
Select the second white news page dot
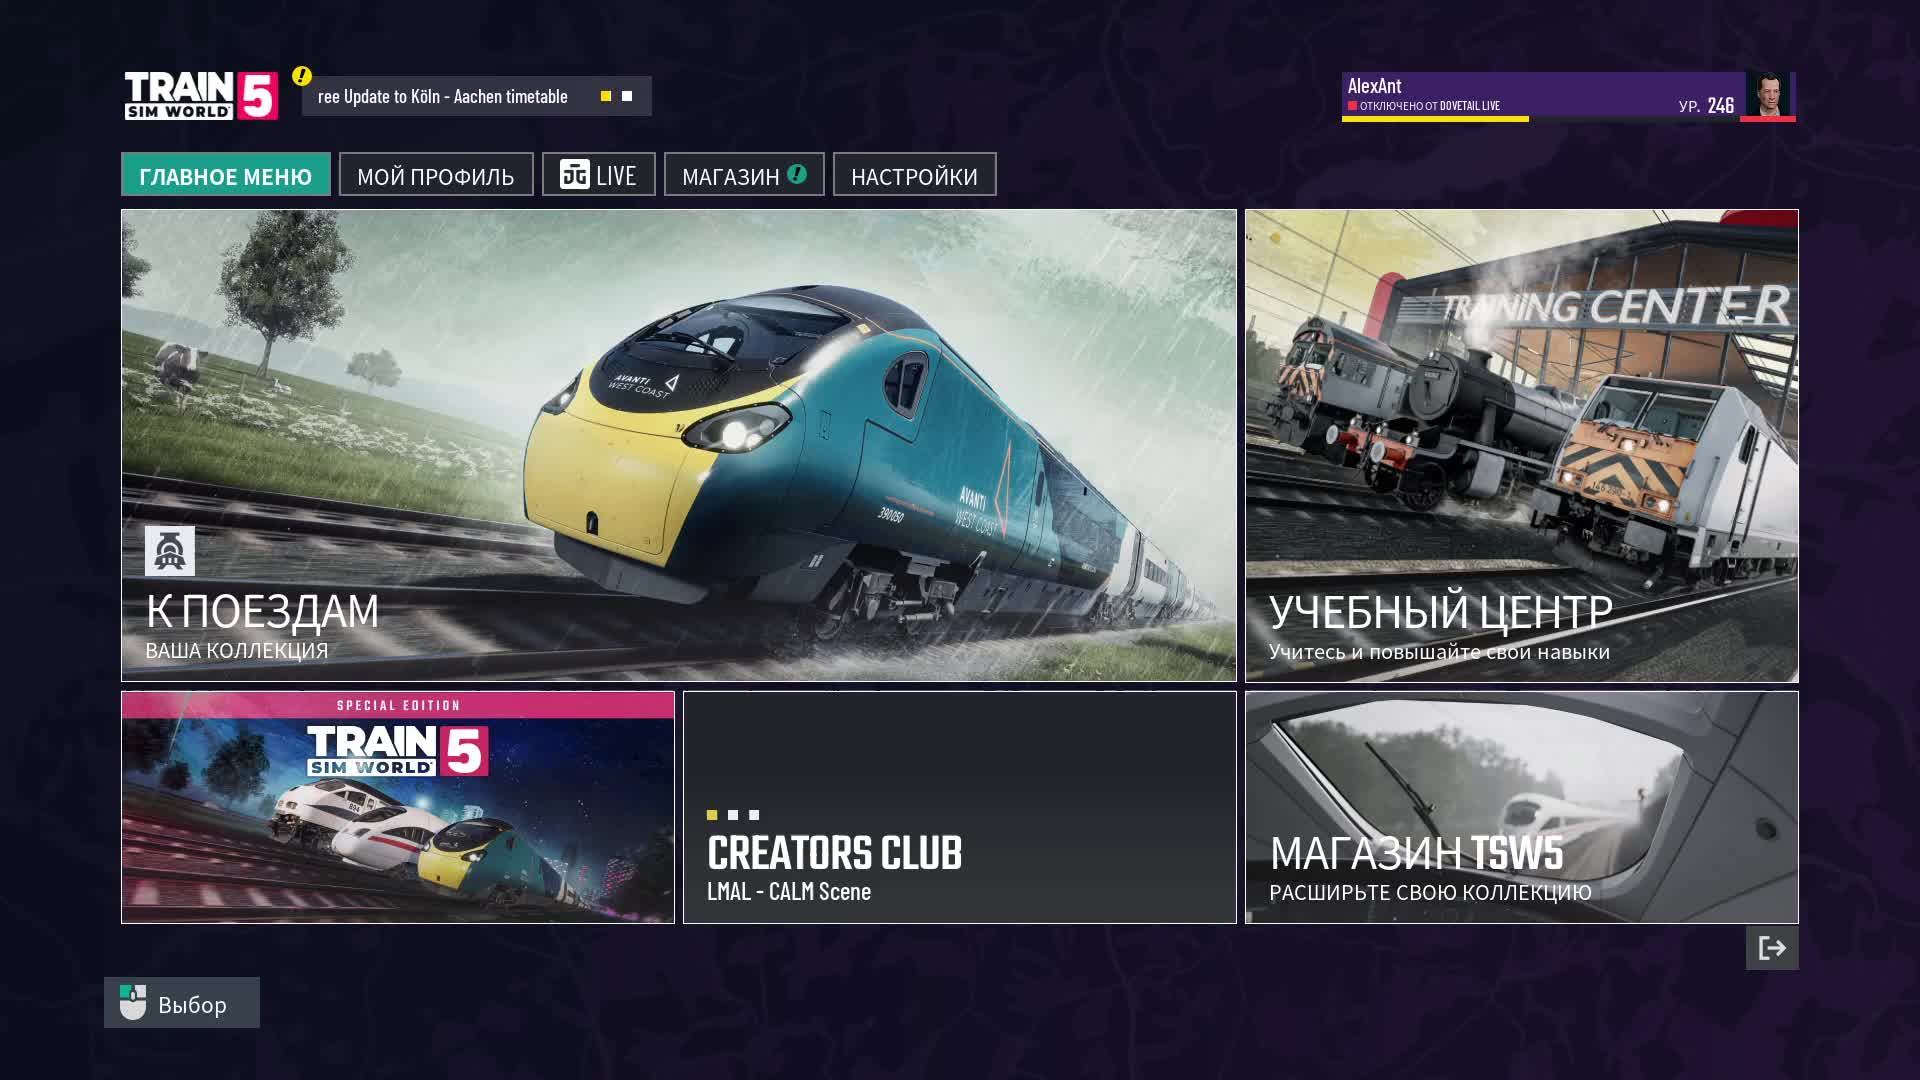point(627,96)
